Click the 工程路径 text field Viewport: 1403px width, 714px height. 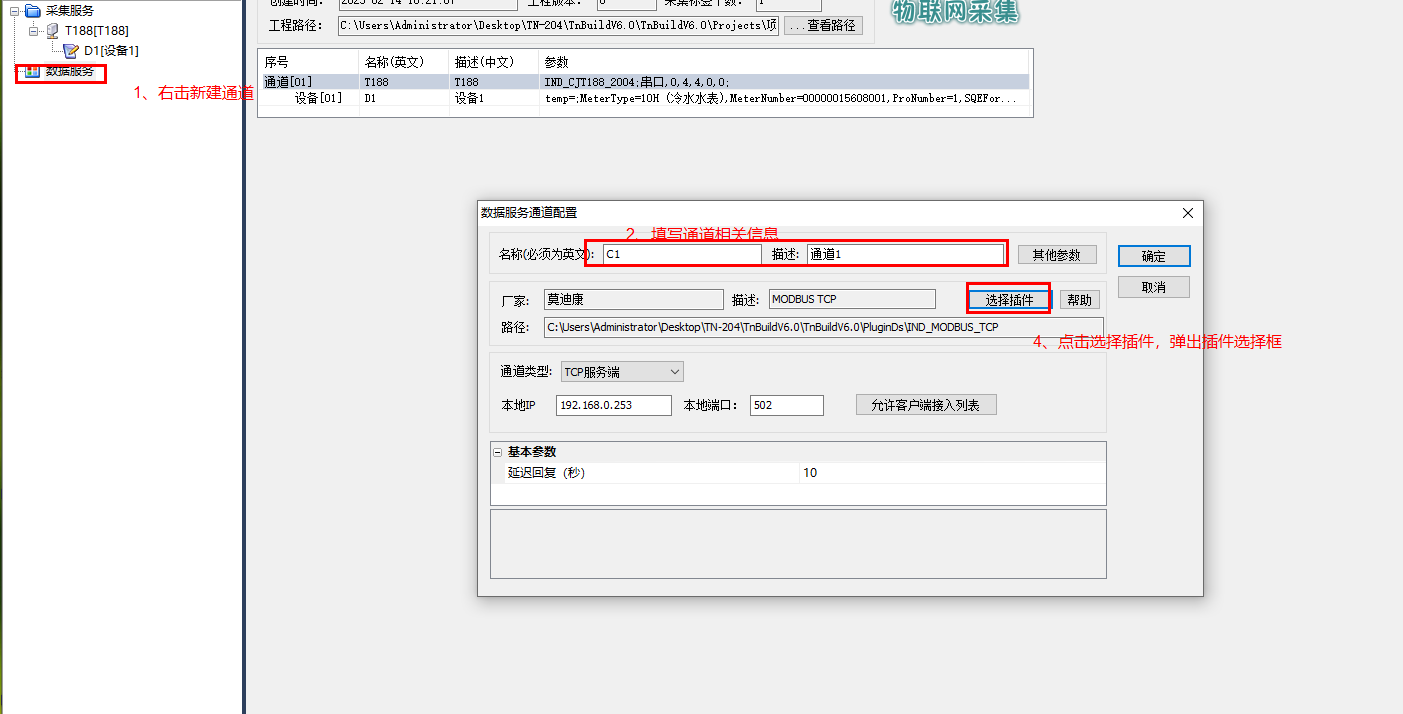558,26
